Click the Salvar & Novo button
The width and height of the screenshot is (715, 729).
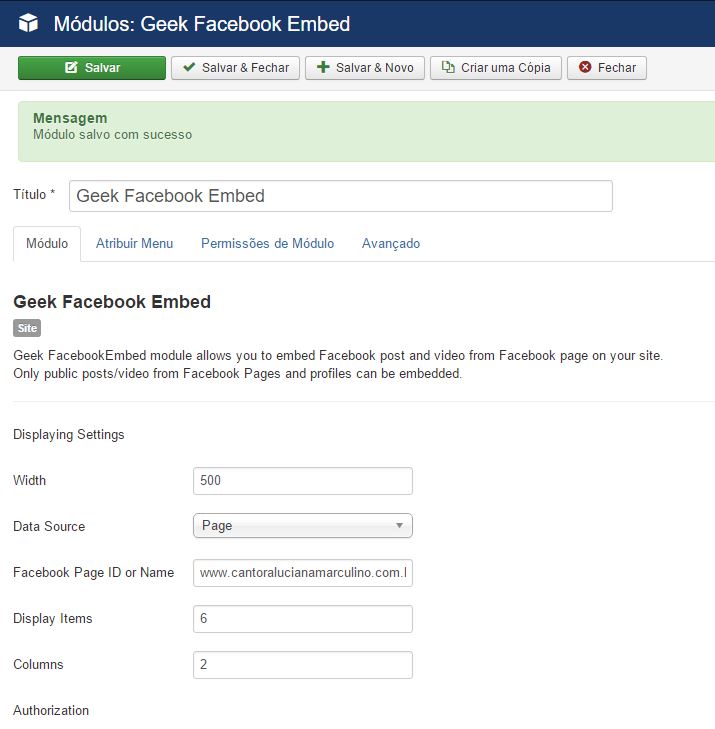(x=364, y=68)
